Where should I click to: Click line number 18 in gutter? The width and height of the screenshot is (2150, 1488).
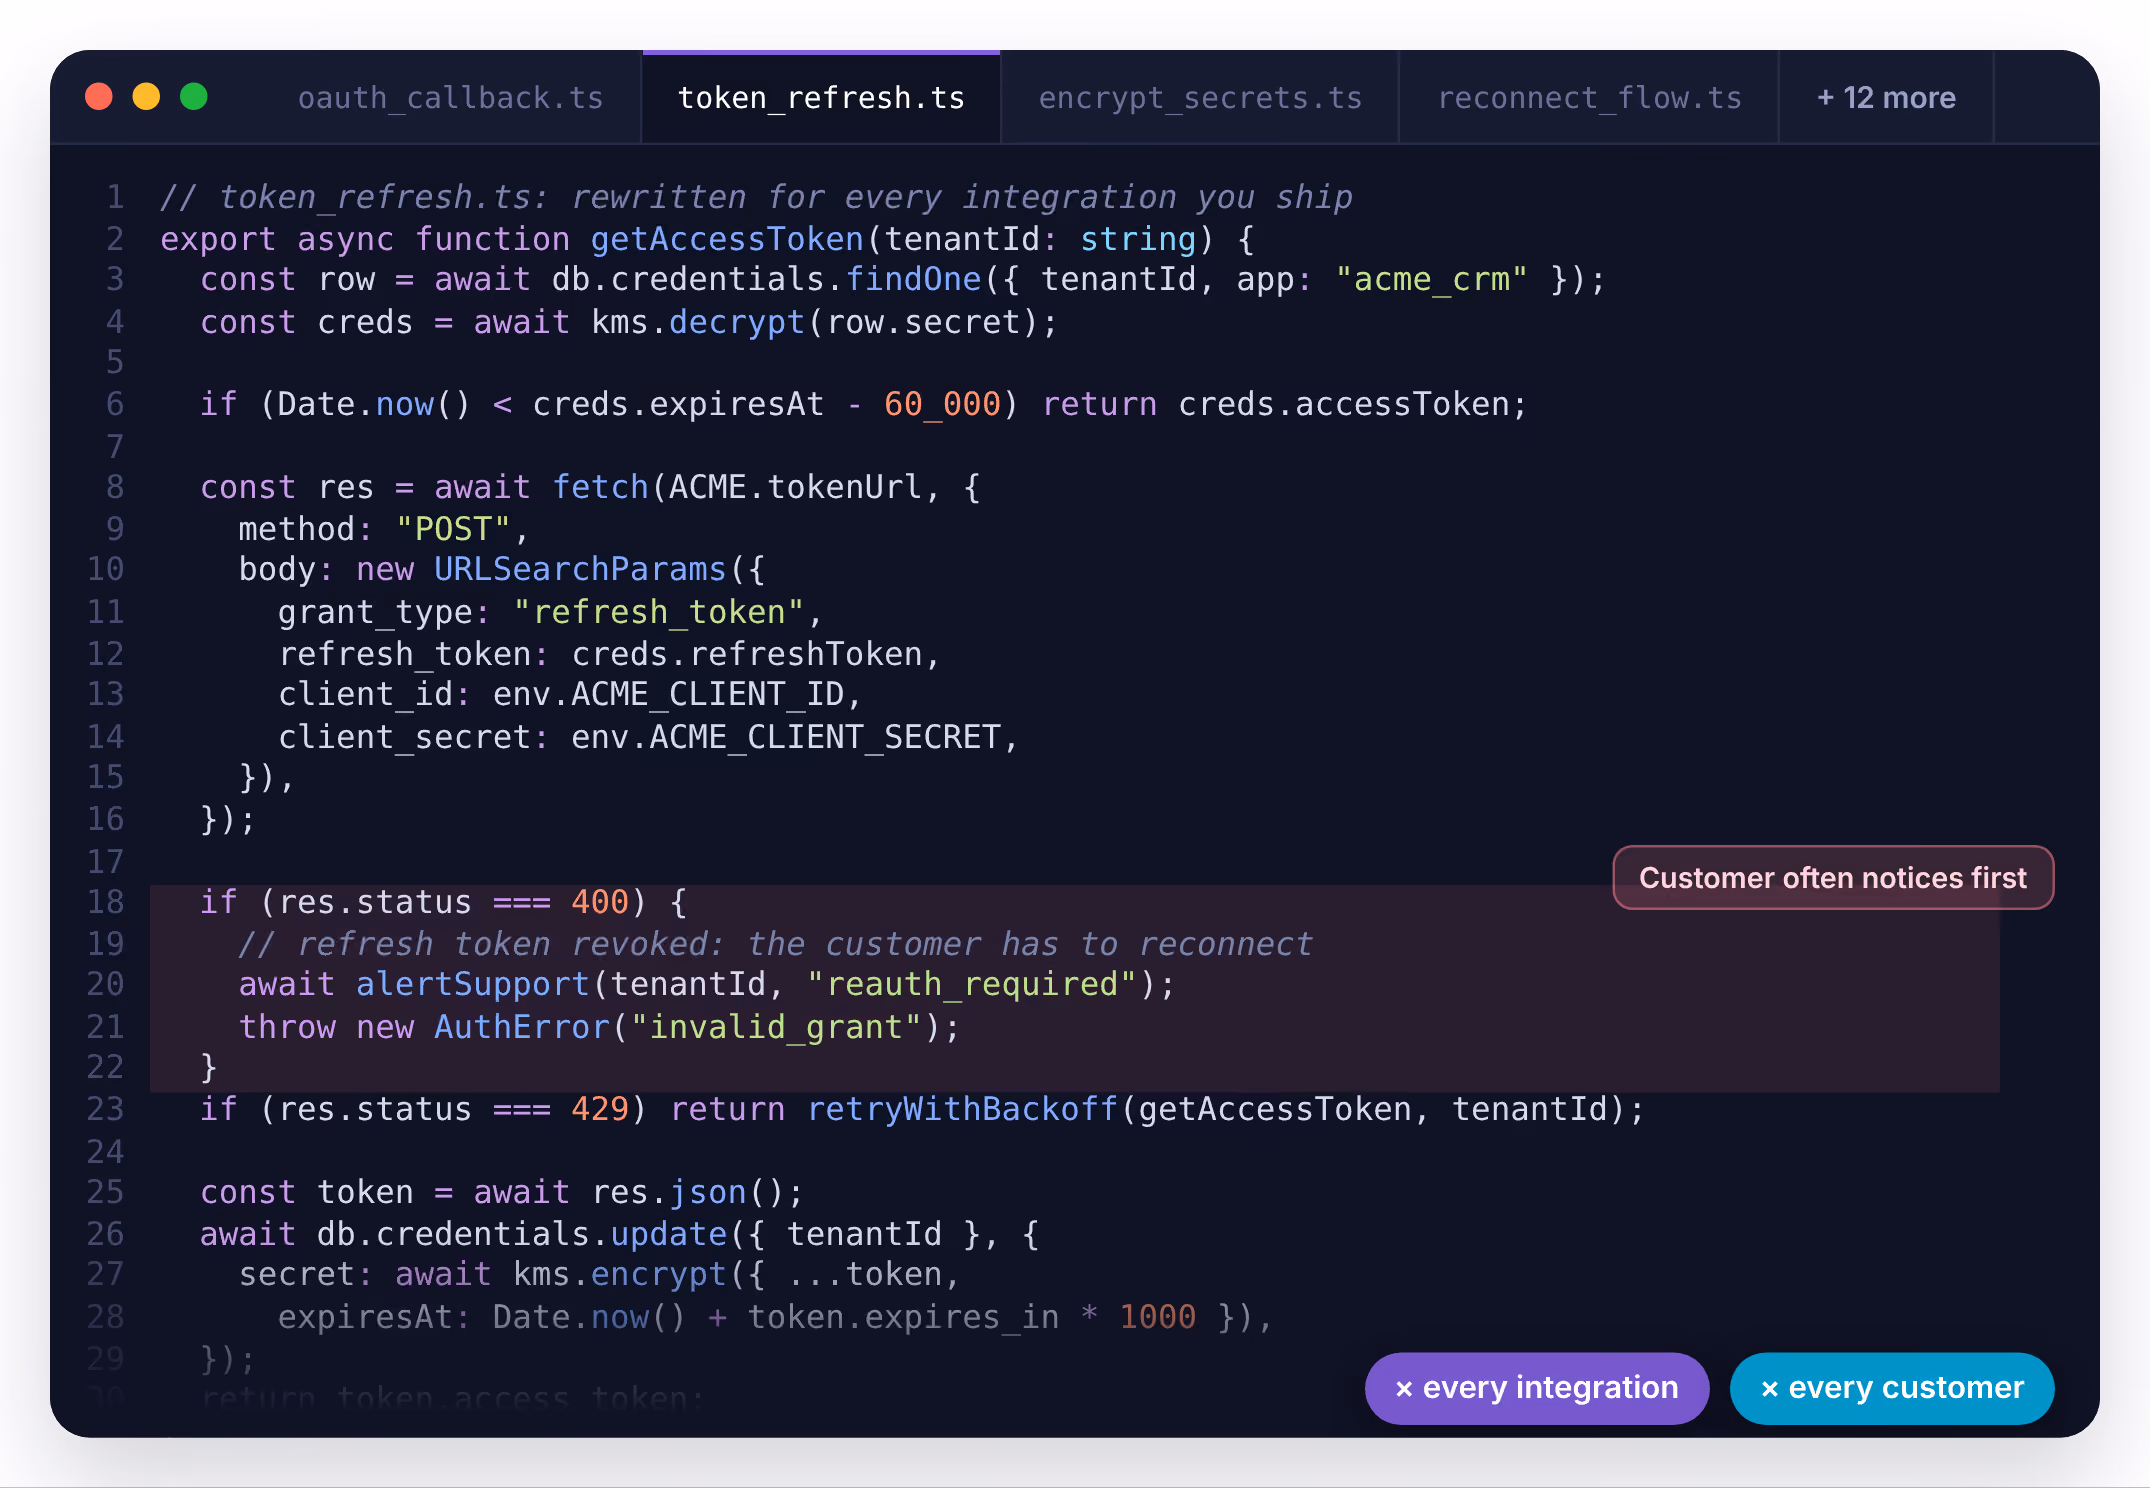[x=106, y=902]
